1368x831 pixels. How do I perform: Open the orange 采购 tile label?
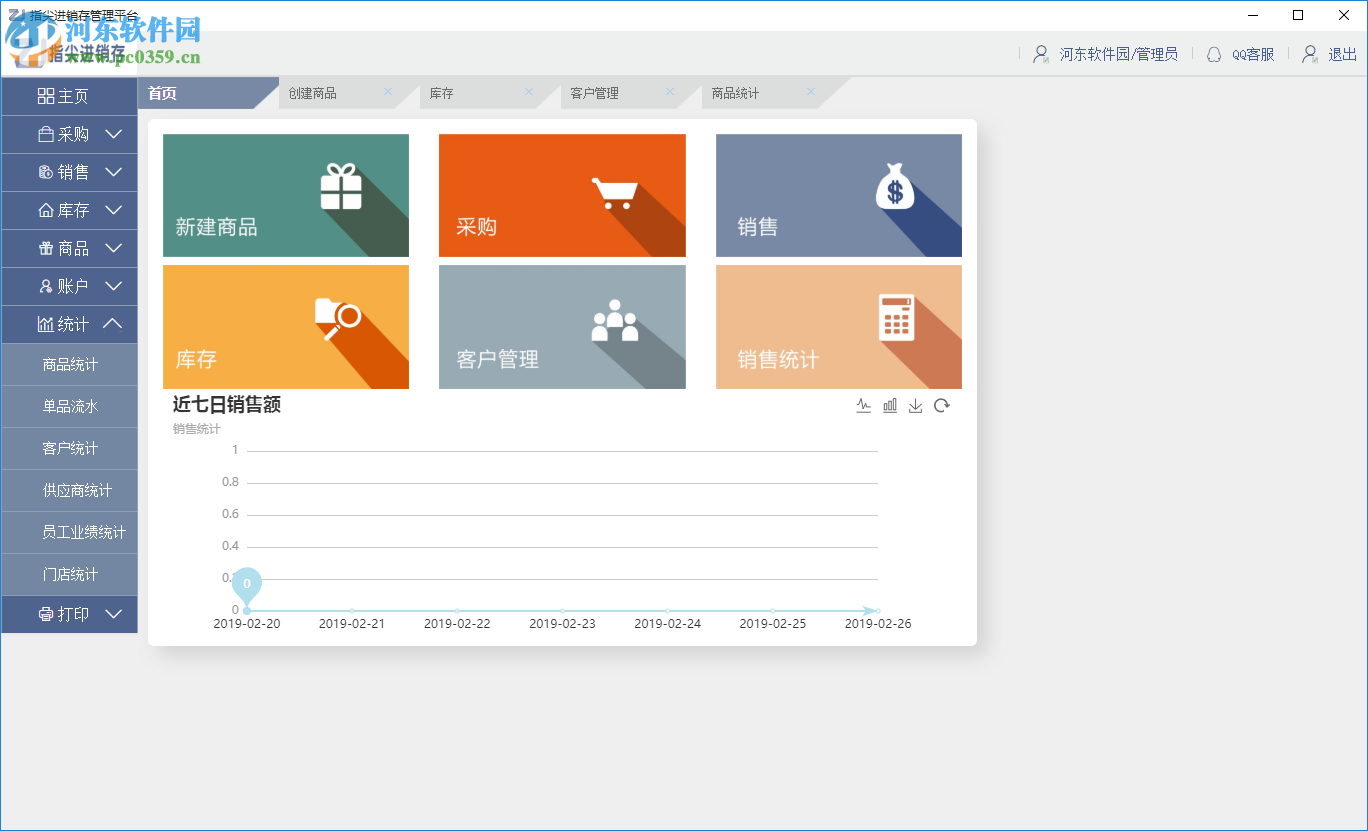tap(476, 227)
